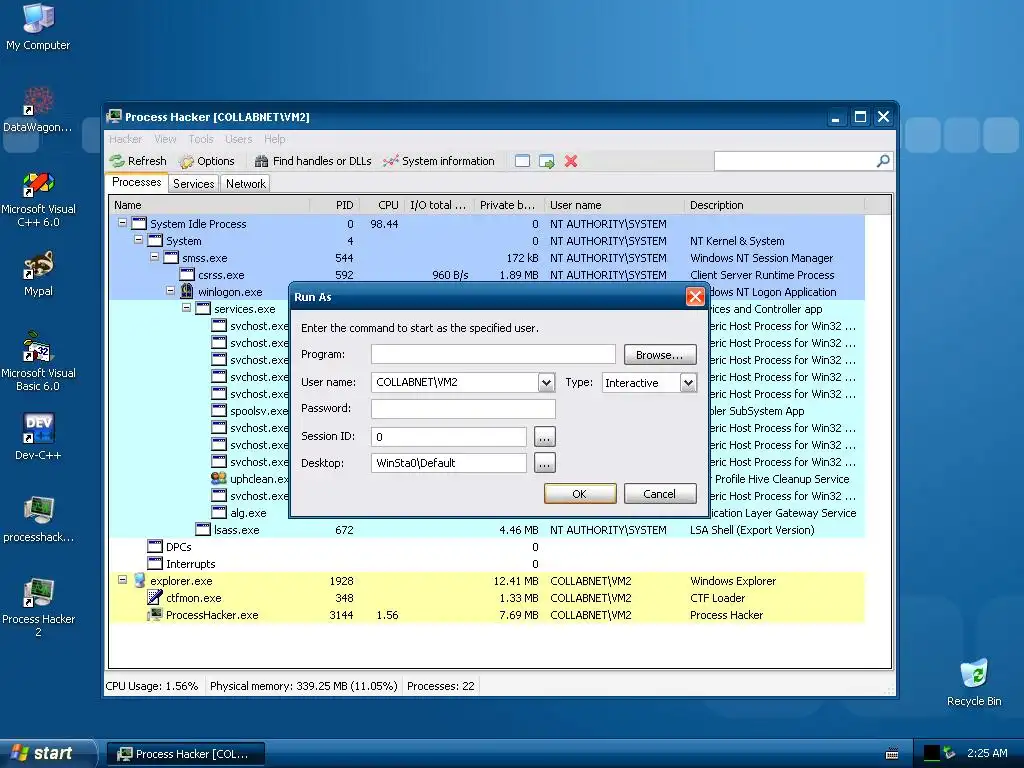Click OK in Run As dialog
The width and height of the screenshot is (1024, 768).
click(580, 494)
